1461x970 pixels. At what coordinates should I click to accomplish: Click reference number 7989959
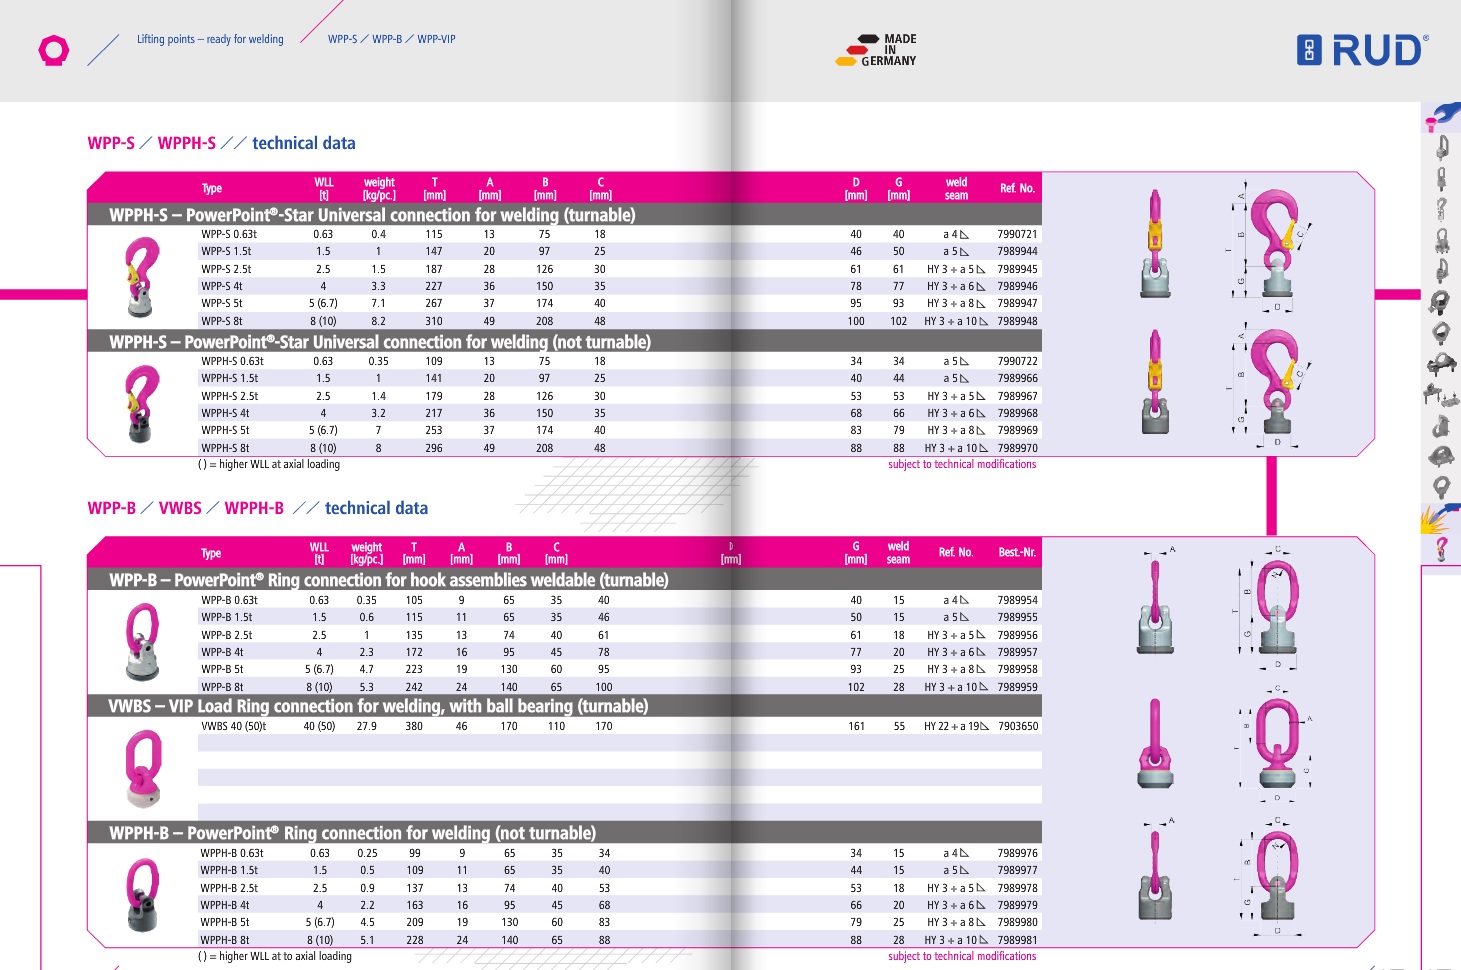[1017, 687]
